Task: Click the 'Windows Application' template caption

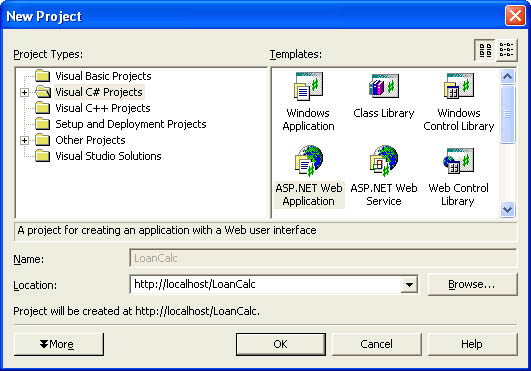Action: [308, 119]
